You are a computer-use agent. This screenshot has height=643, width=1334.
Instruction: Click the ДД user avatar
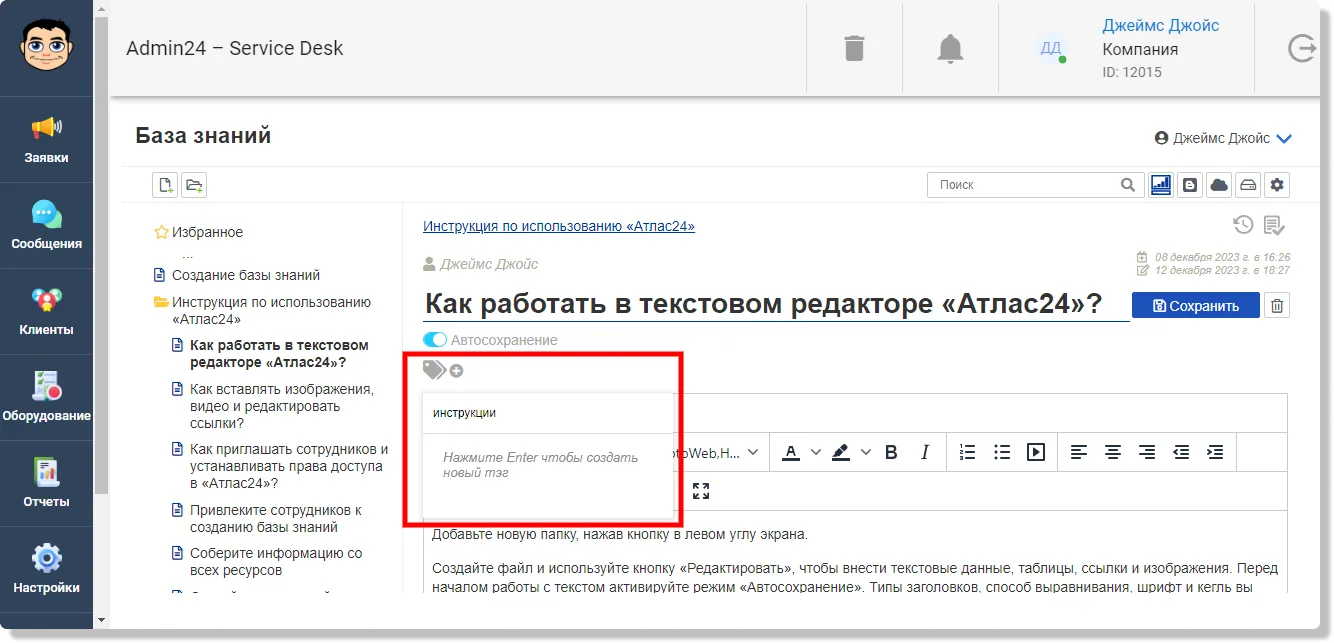click(x=1051, y=48)
